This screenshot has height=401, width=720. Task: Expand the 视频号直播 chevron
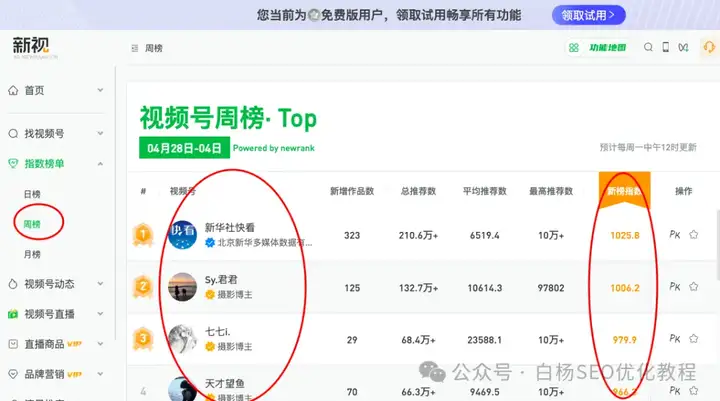click(100, 314)
